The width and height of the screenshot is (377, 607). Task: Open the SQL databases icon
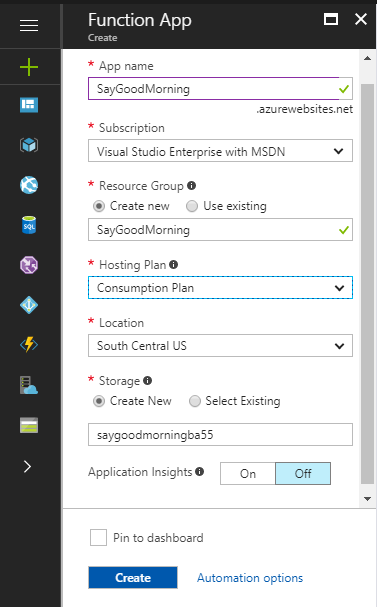(x=29, y=225)
